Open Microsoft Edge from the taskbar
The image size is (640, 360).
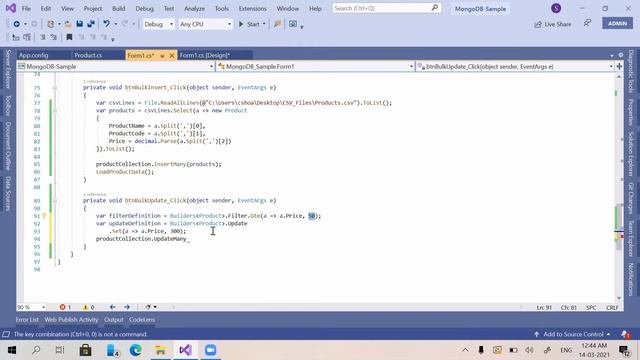(136, 350)
